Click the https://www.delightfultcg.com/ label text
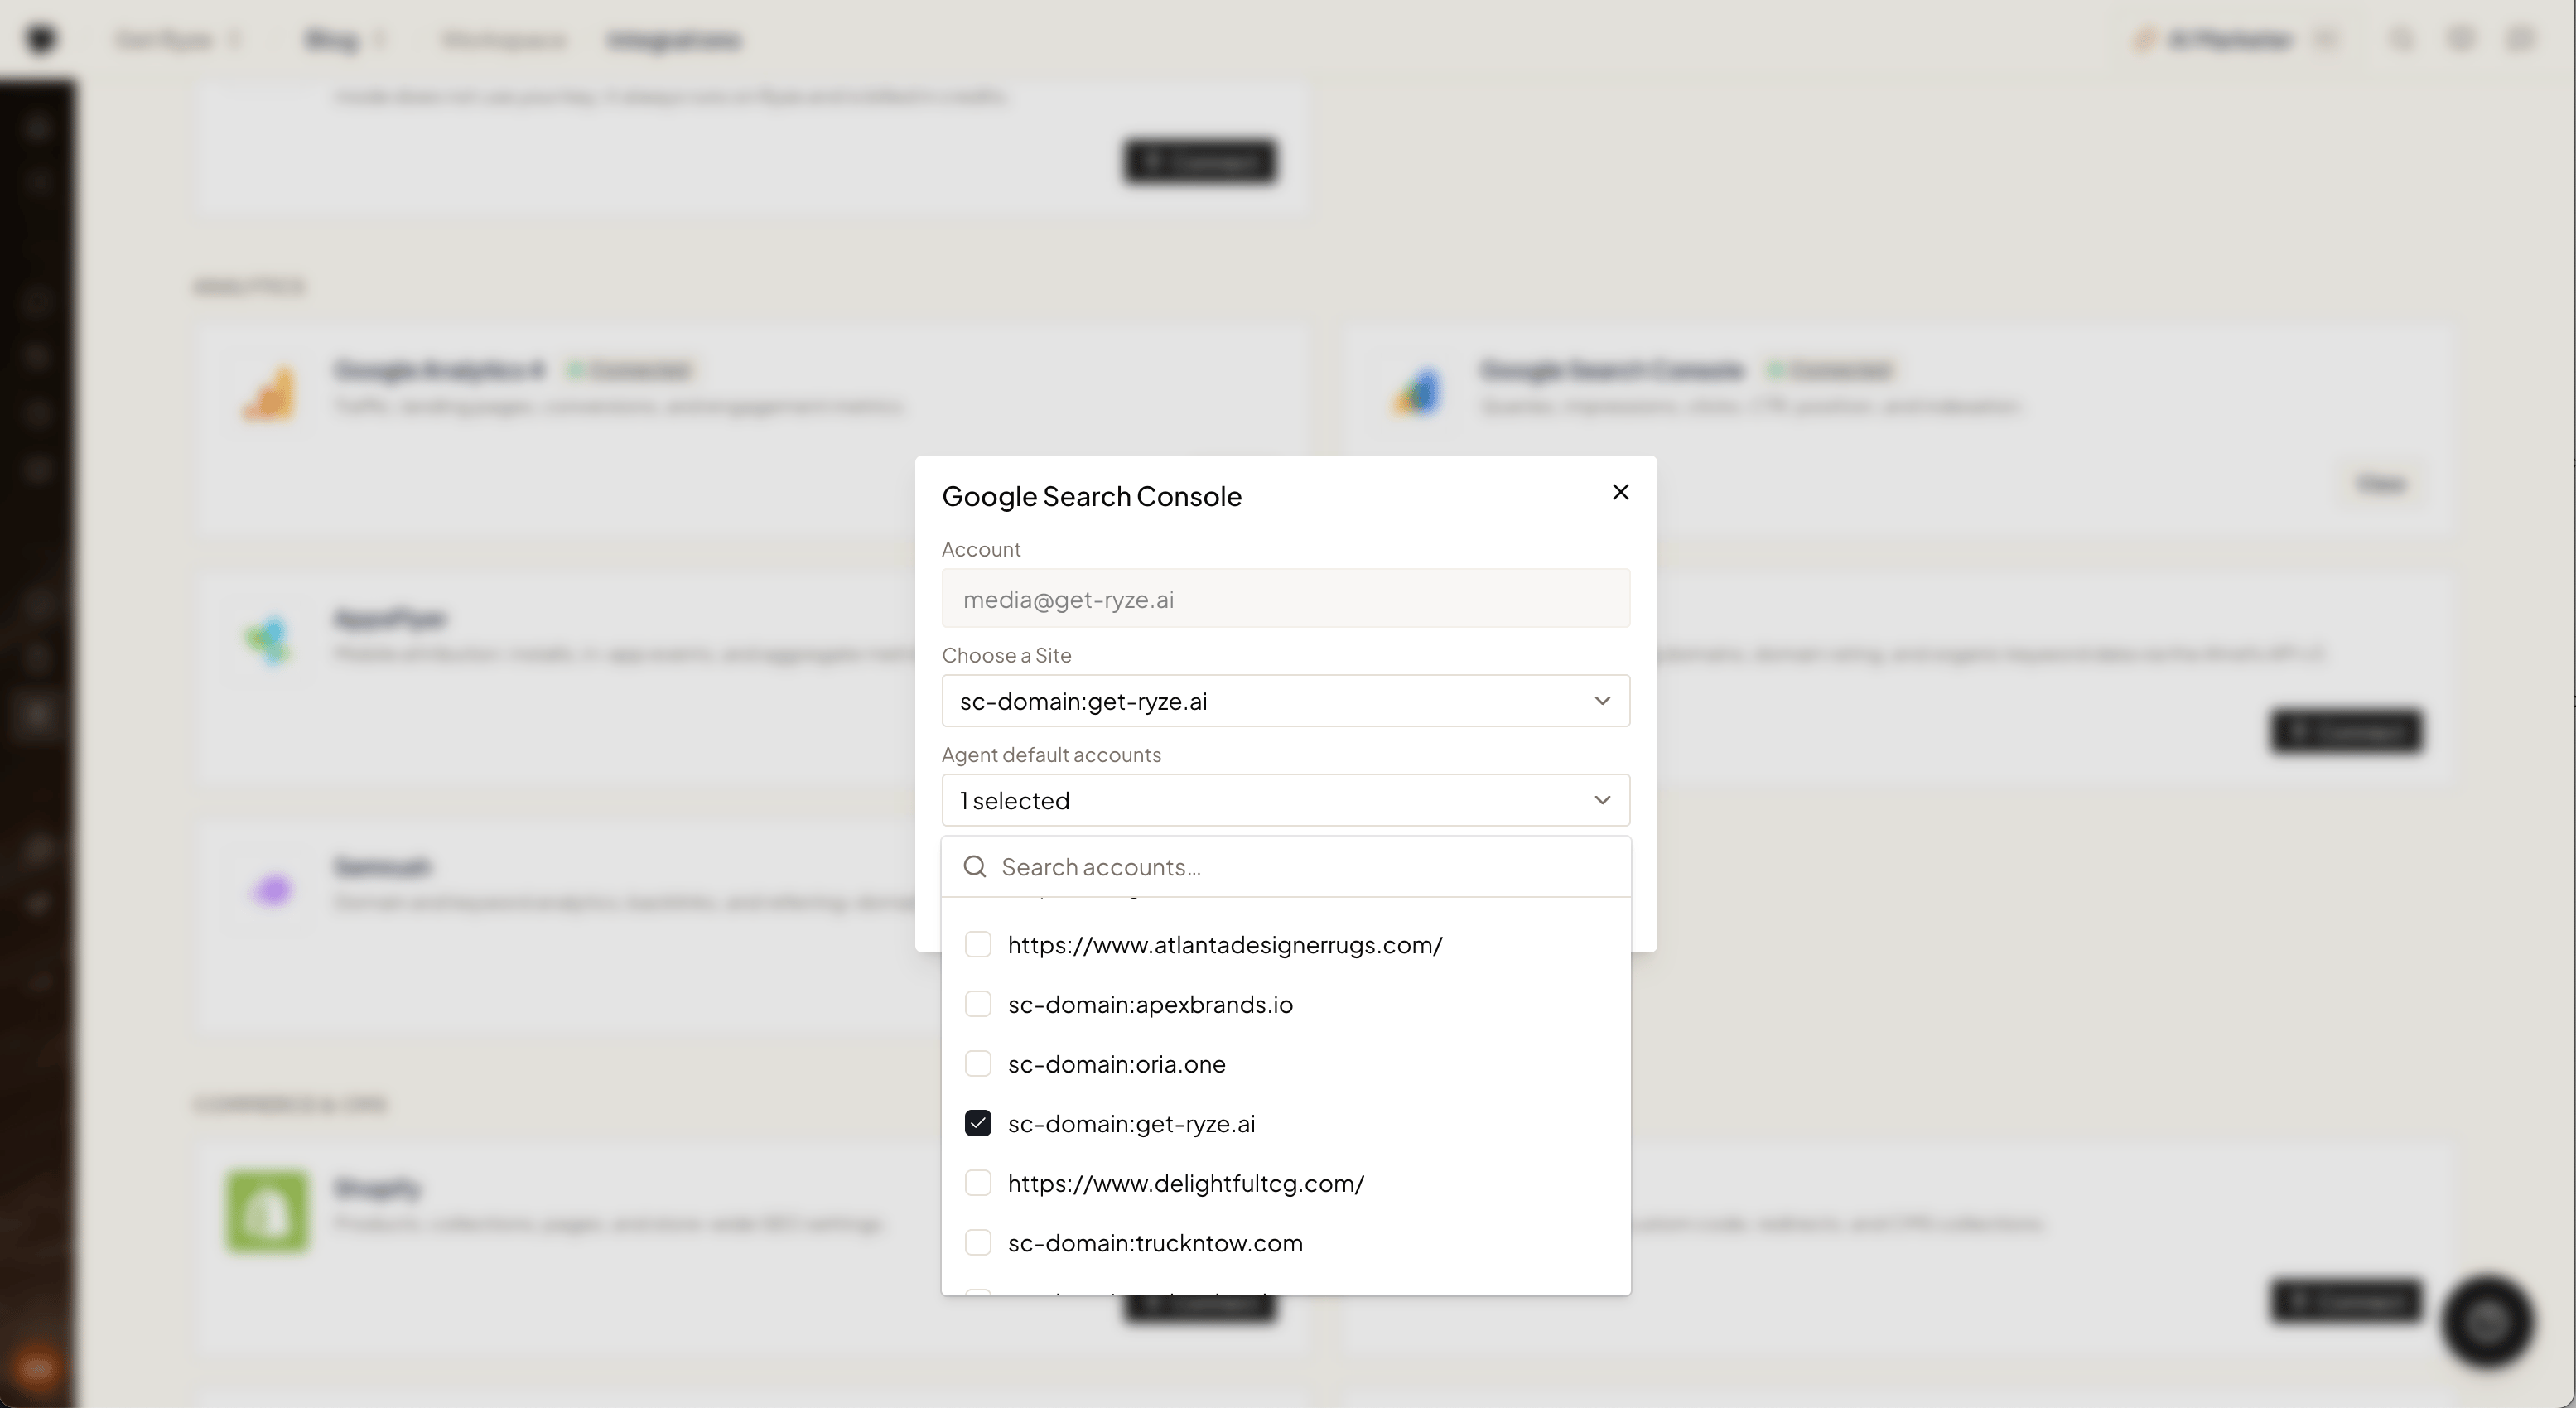 tap(1185, 1183)
